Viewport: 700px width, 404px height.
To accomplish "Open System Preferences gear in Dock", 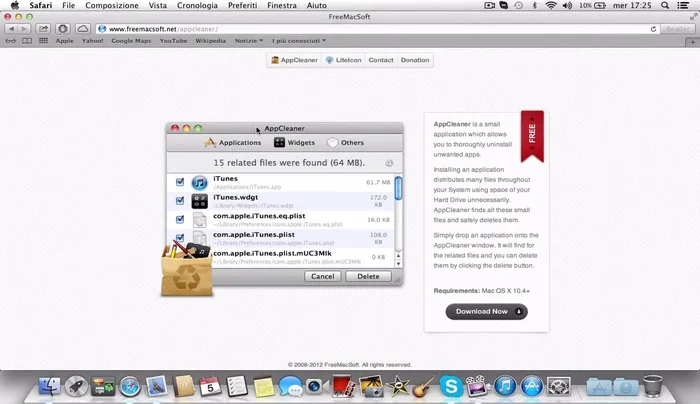I will tap(558, 386).
